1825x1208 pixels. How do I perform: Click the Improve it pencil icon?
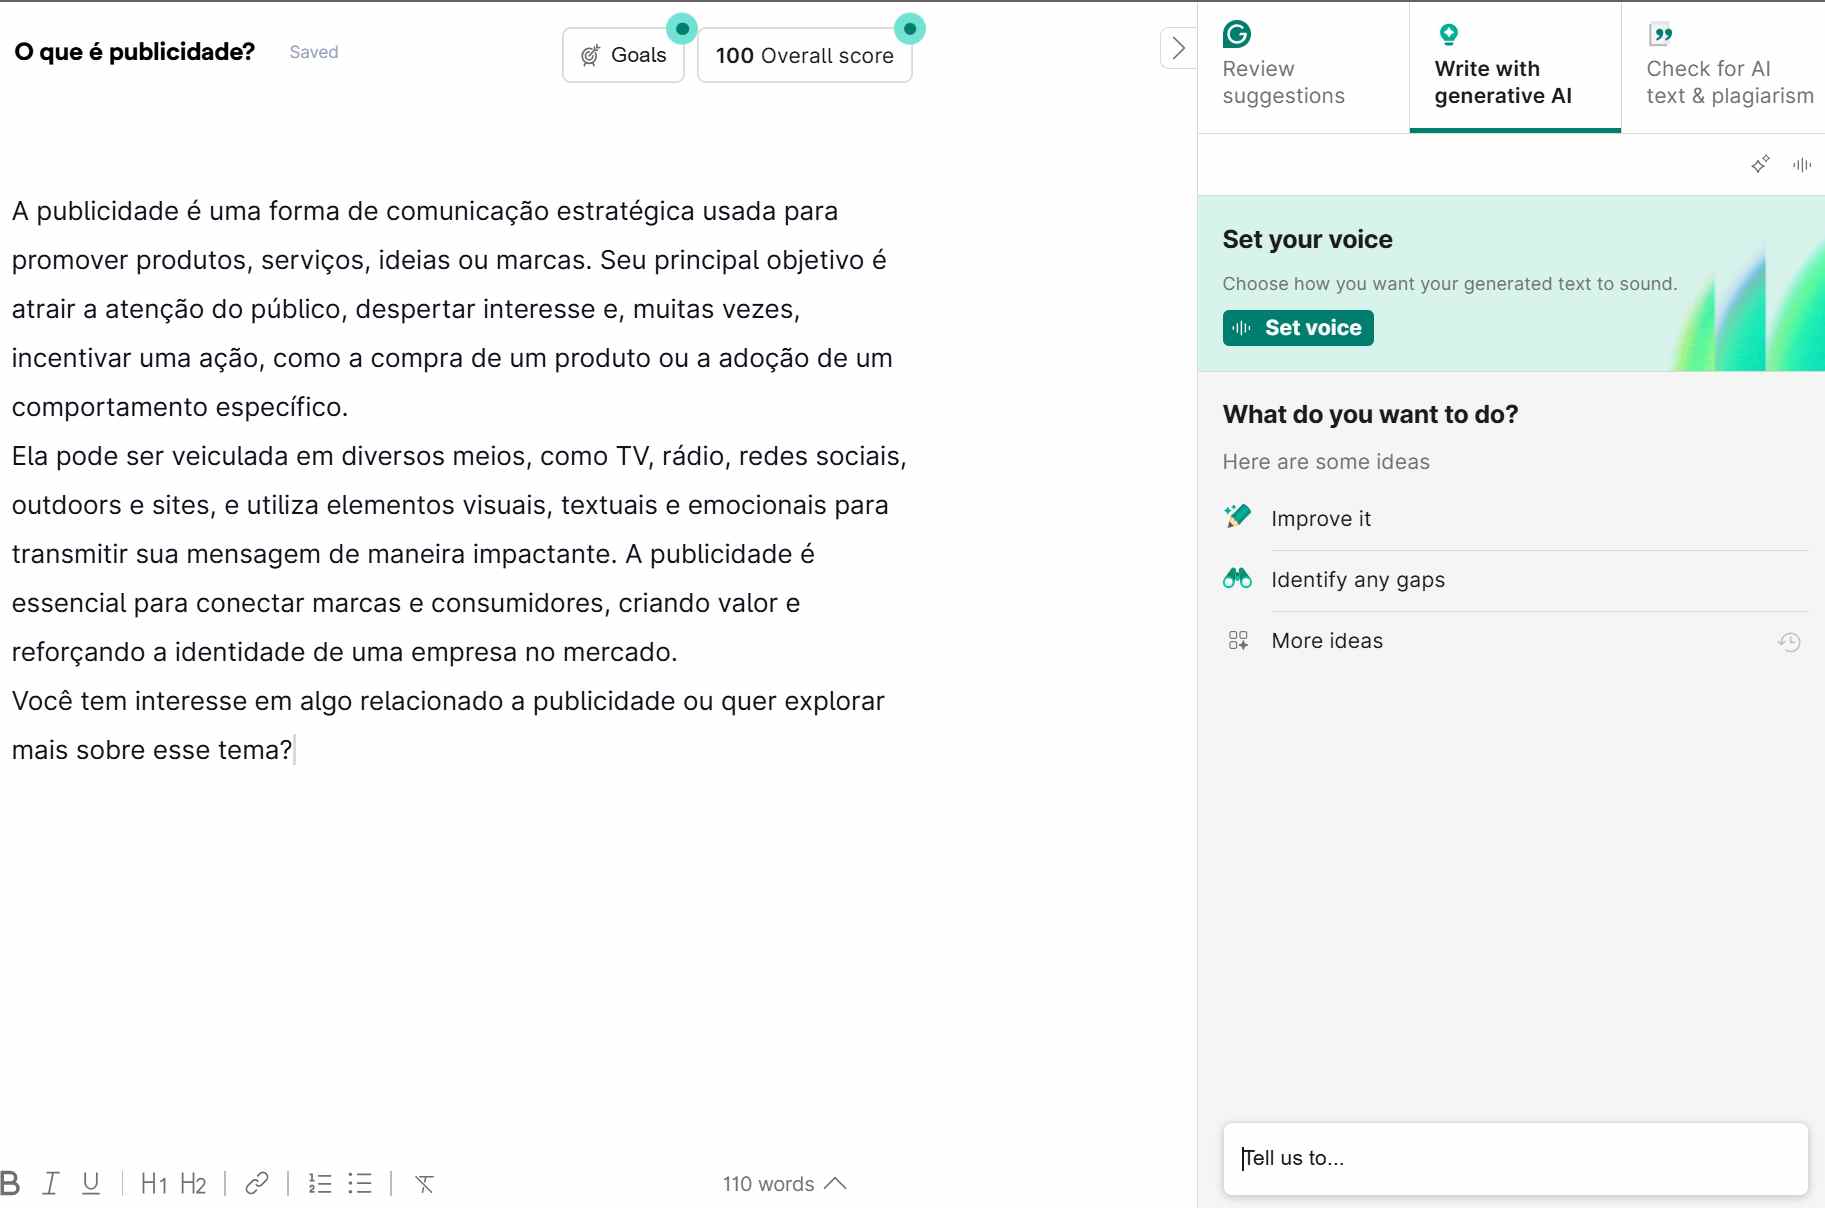[x=1238, y=517]
